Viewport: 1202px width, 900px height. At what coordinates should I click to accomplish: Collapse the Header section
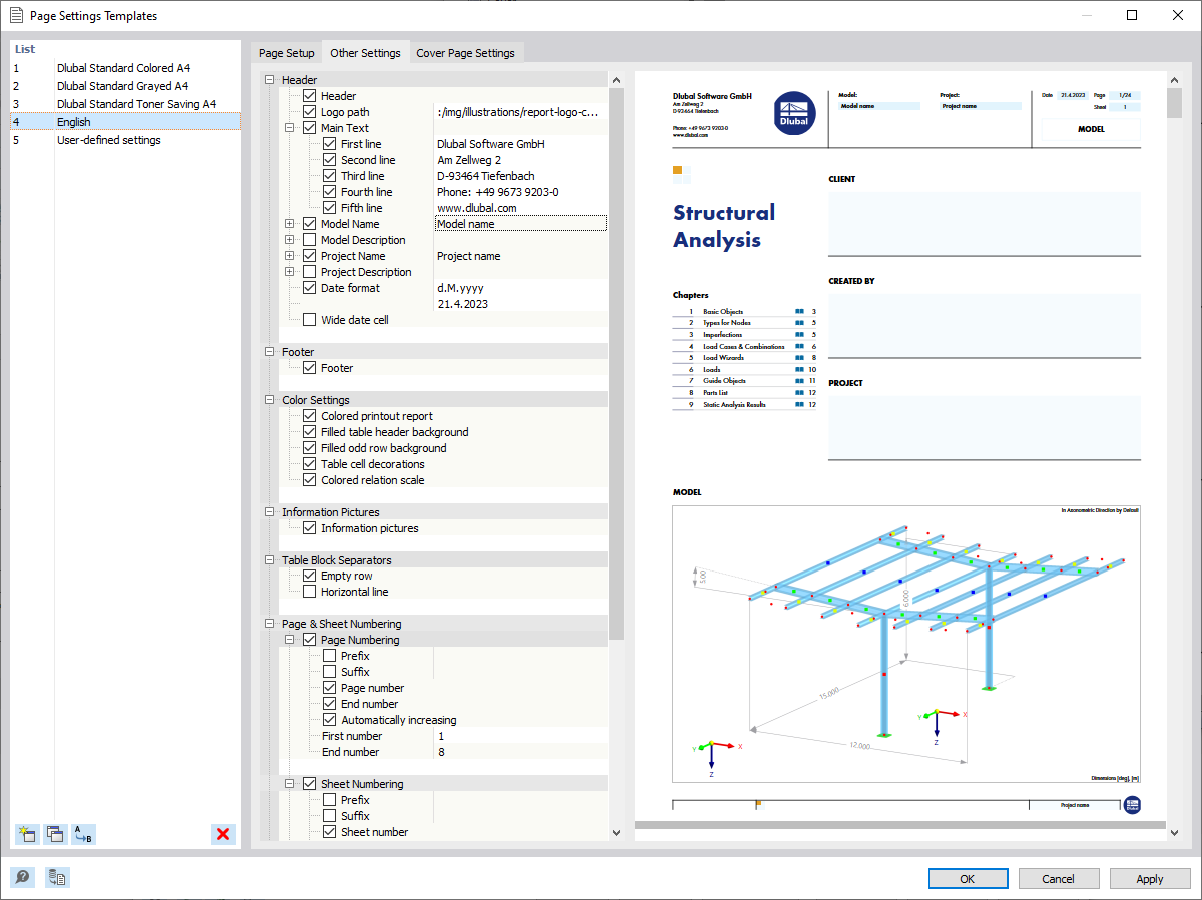point(269,79)
